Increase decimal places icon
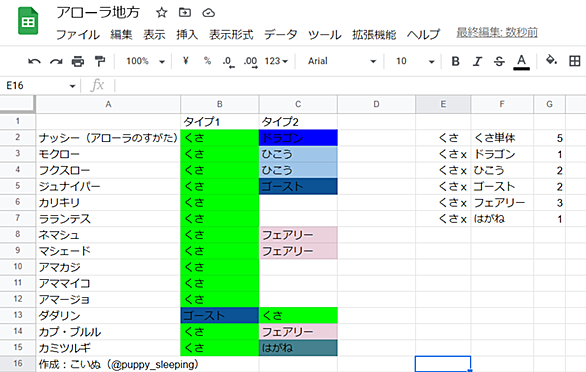This screenshot has height=372, width=586. tap(250, 62)
